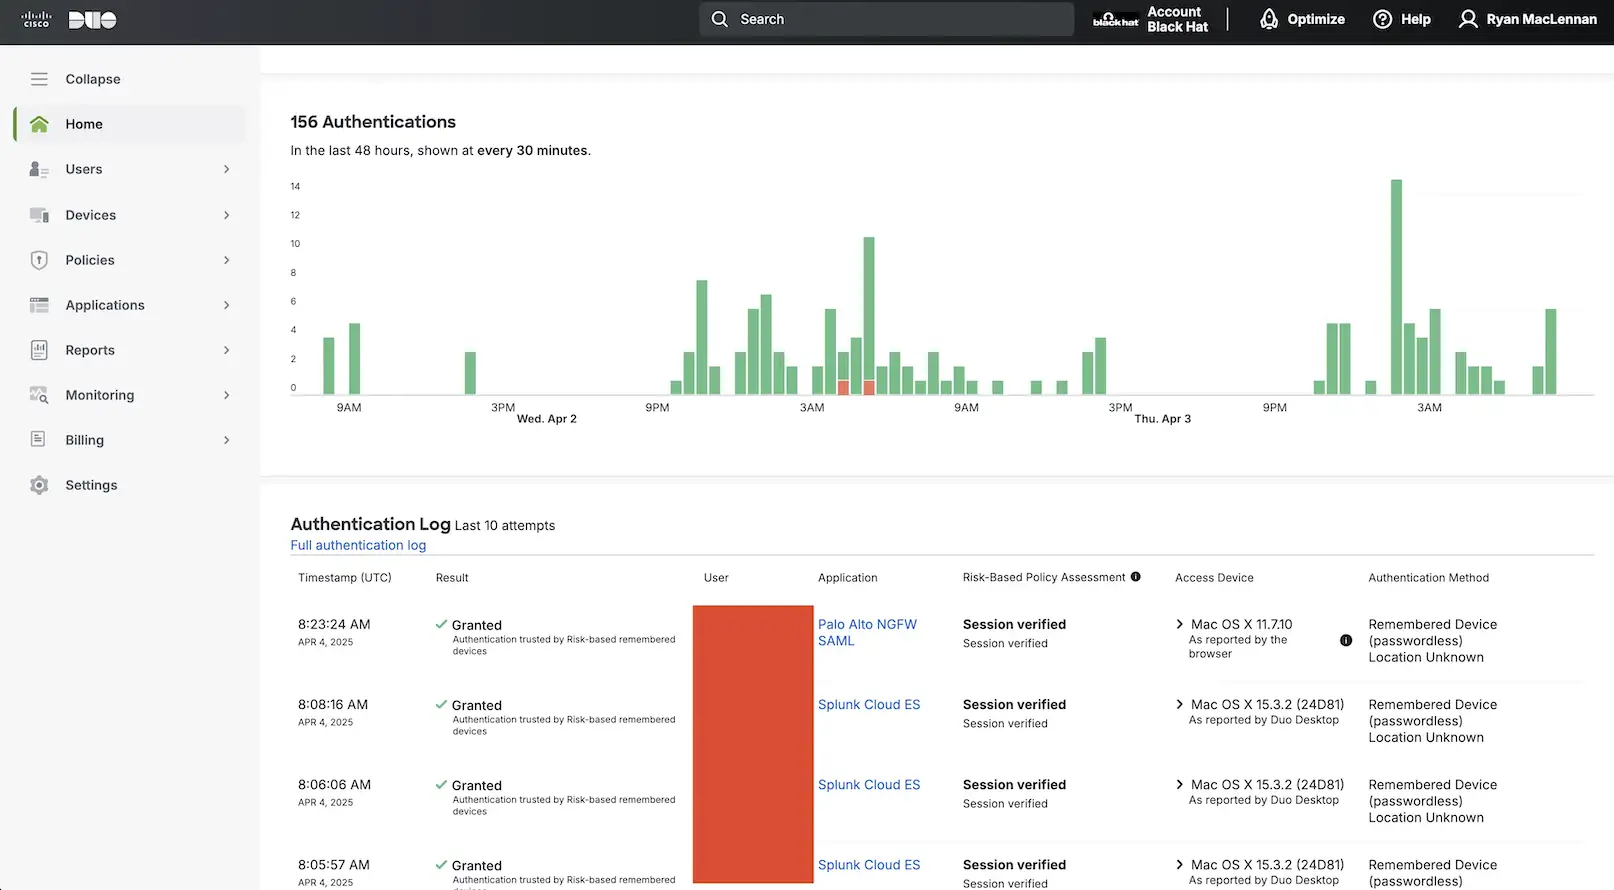This screenshot has width=1614, height=890.
Task: Go to Home in sidebar
Action: [84, 124]
